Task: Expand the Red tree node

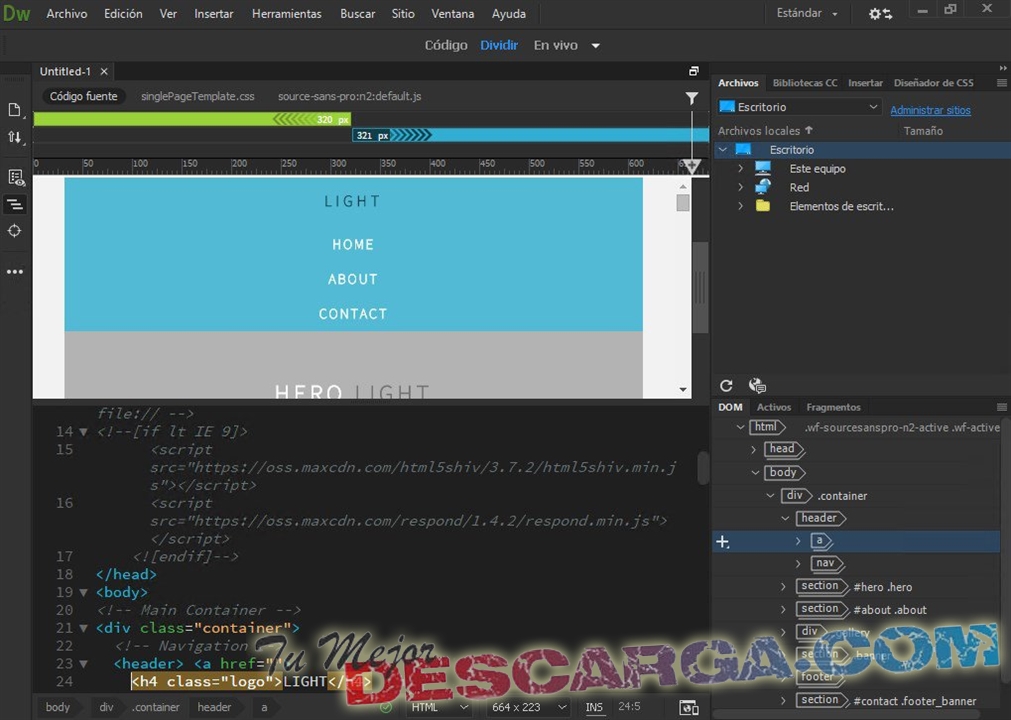Action: [741, 188]
